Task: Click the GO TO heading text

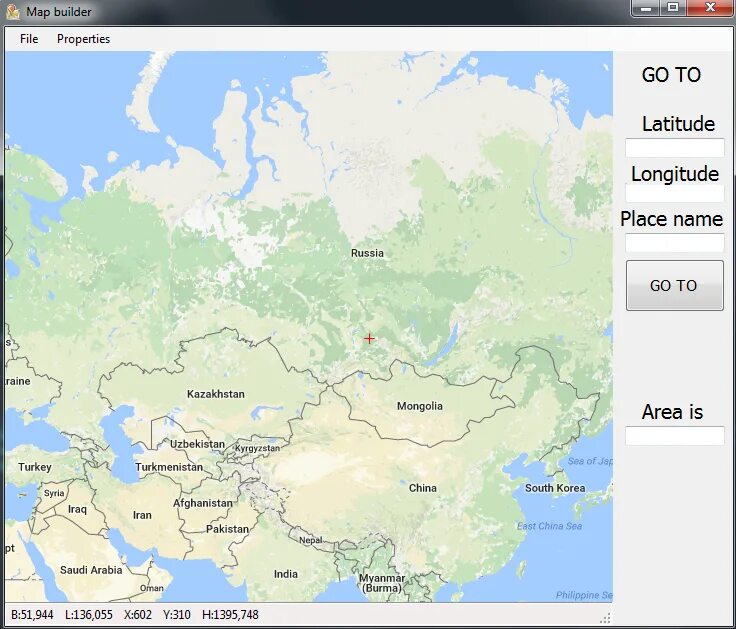Action: pyautogui.click(x=671, y=75)
